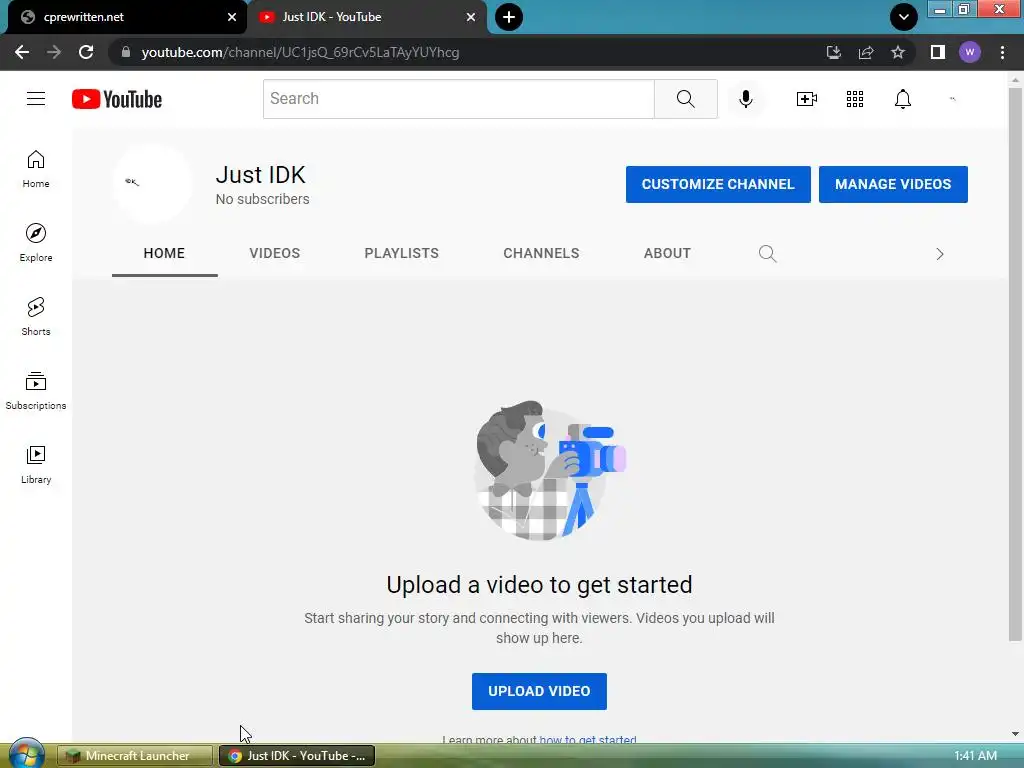Switch to the cprewritten.net tab
1024x768 pixels.
coord(124,17)
